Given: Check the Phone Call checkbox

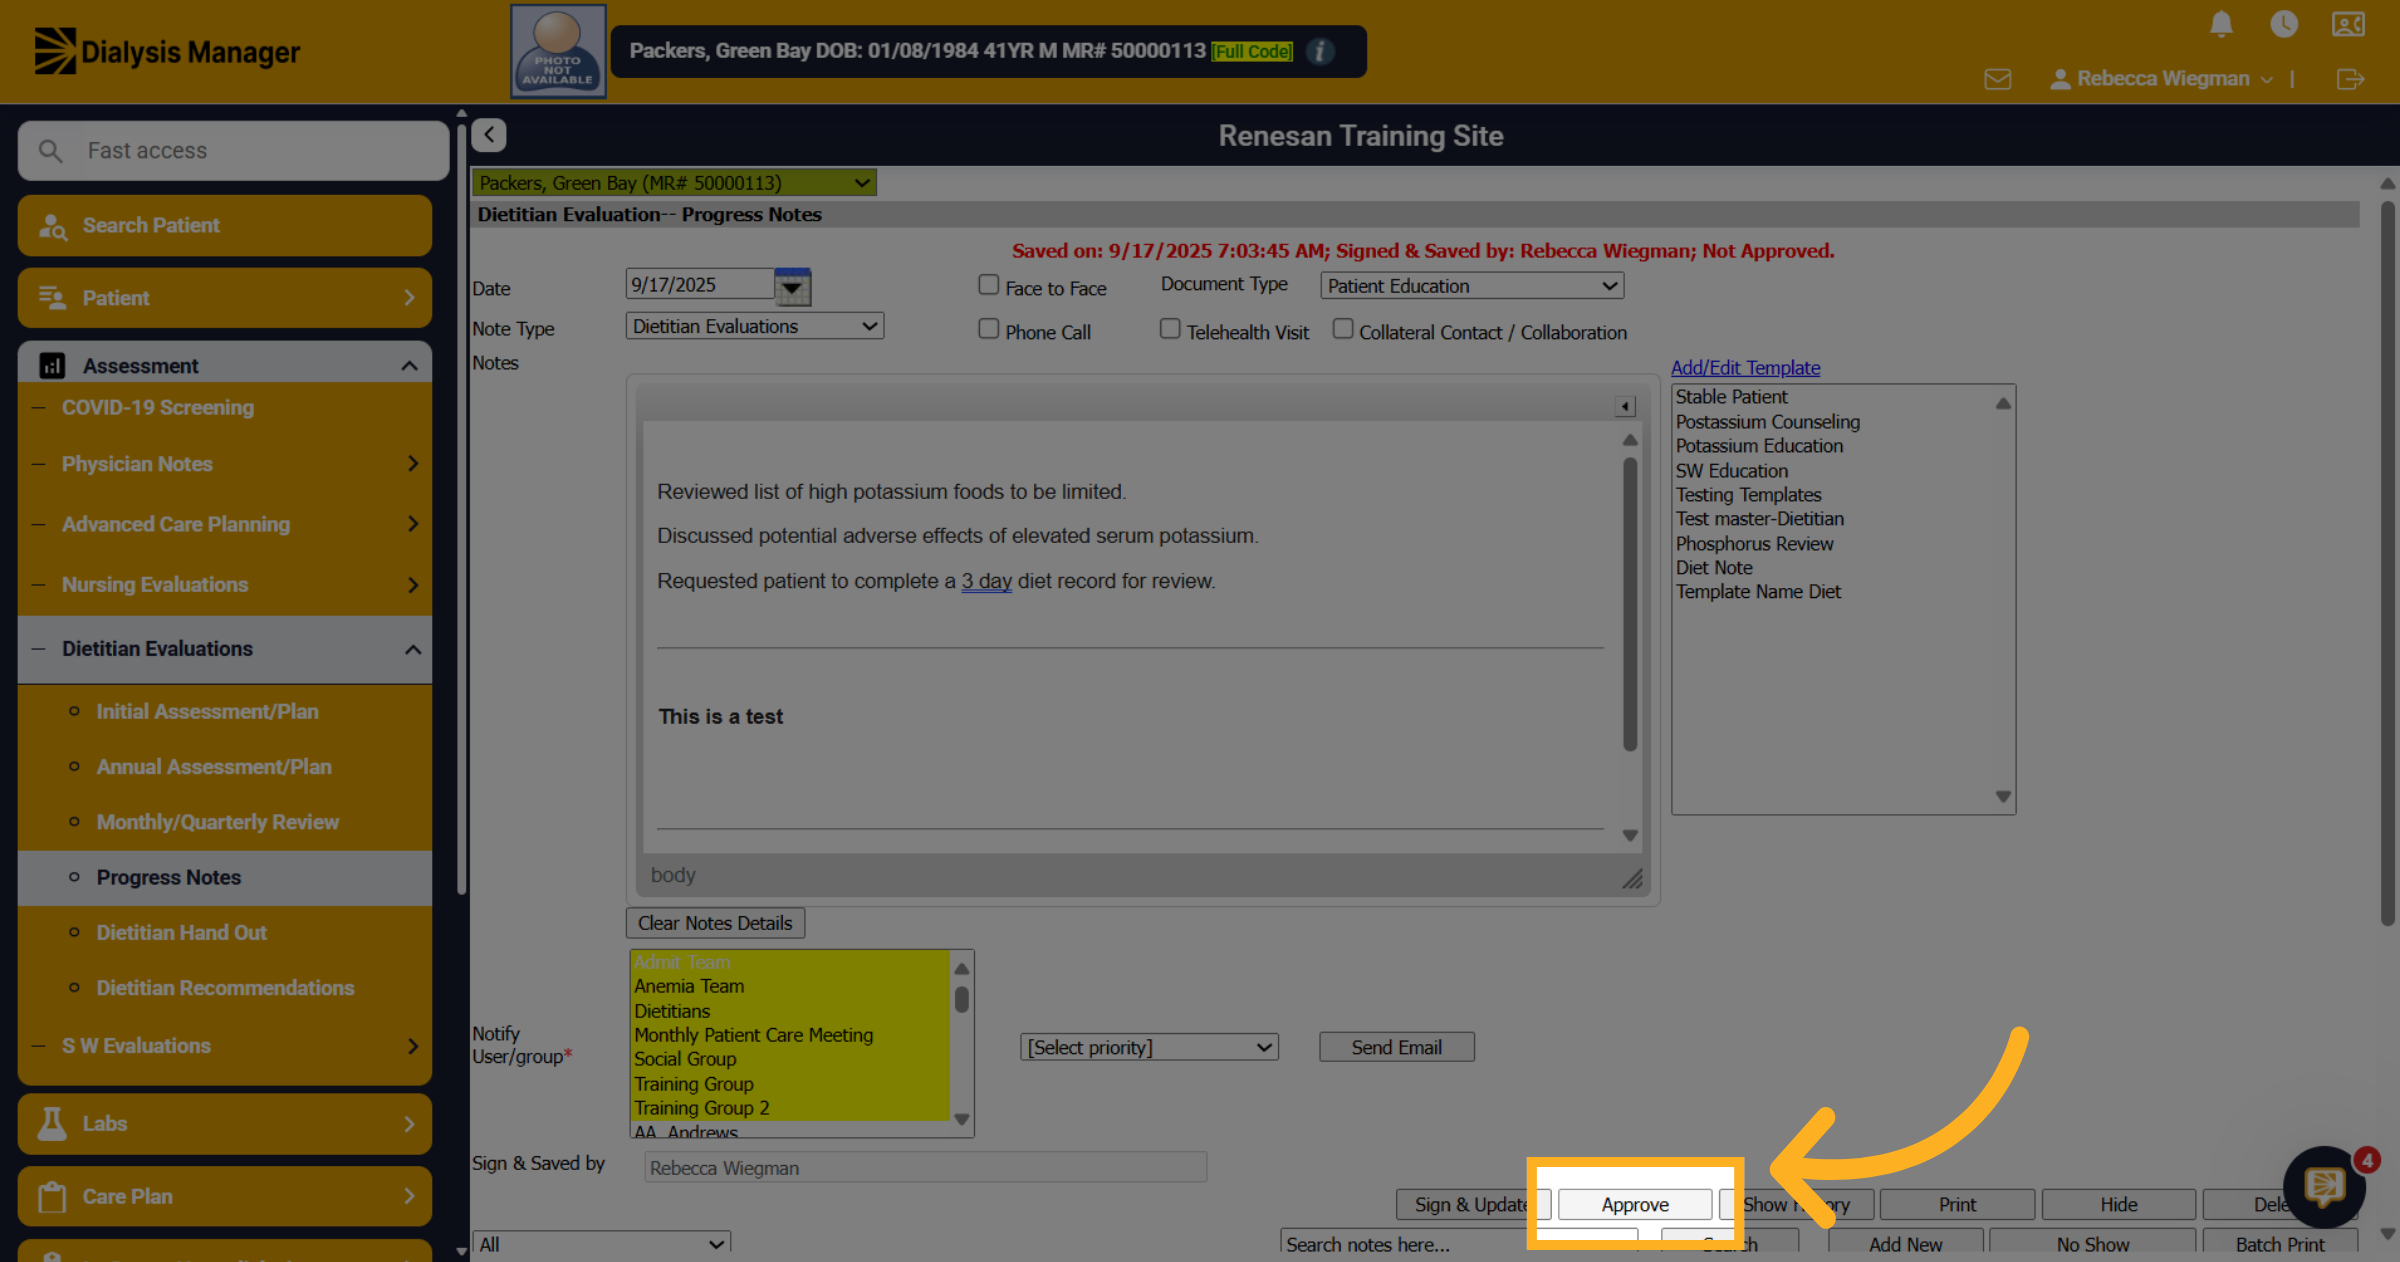Looking at the screenshot, I should (988, 329).
